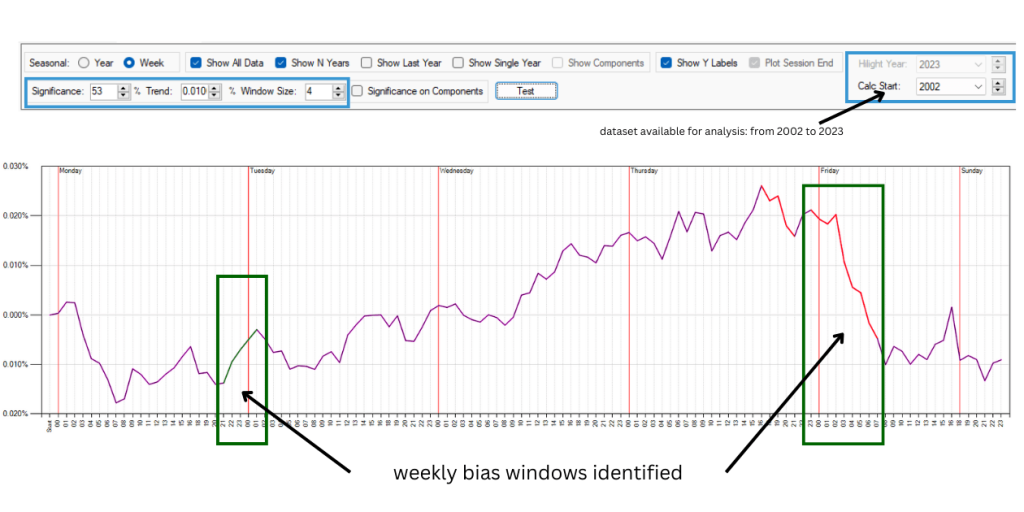The image size is (1024, 512).
Task: Click the Trend spinner arrows
Action: [214, 91]
